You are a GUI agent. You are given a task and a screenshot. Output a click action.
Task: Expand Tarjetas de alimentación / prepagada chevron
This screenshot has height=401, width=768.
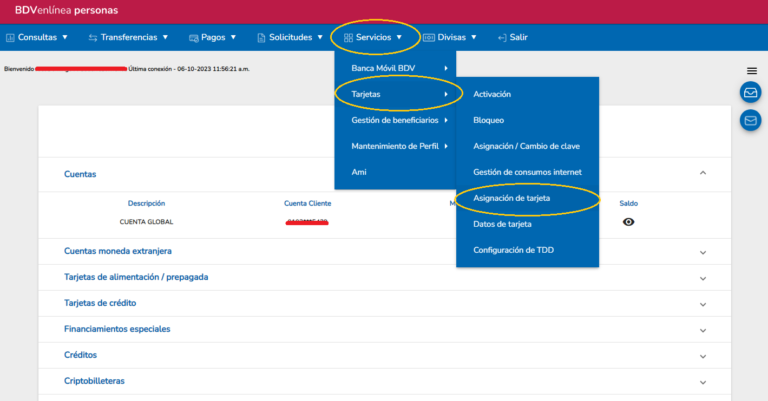tap(703, 279)
